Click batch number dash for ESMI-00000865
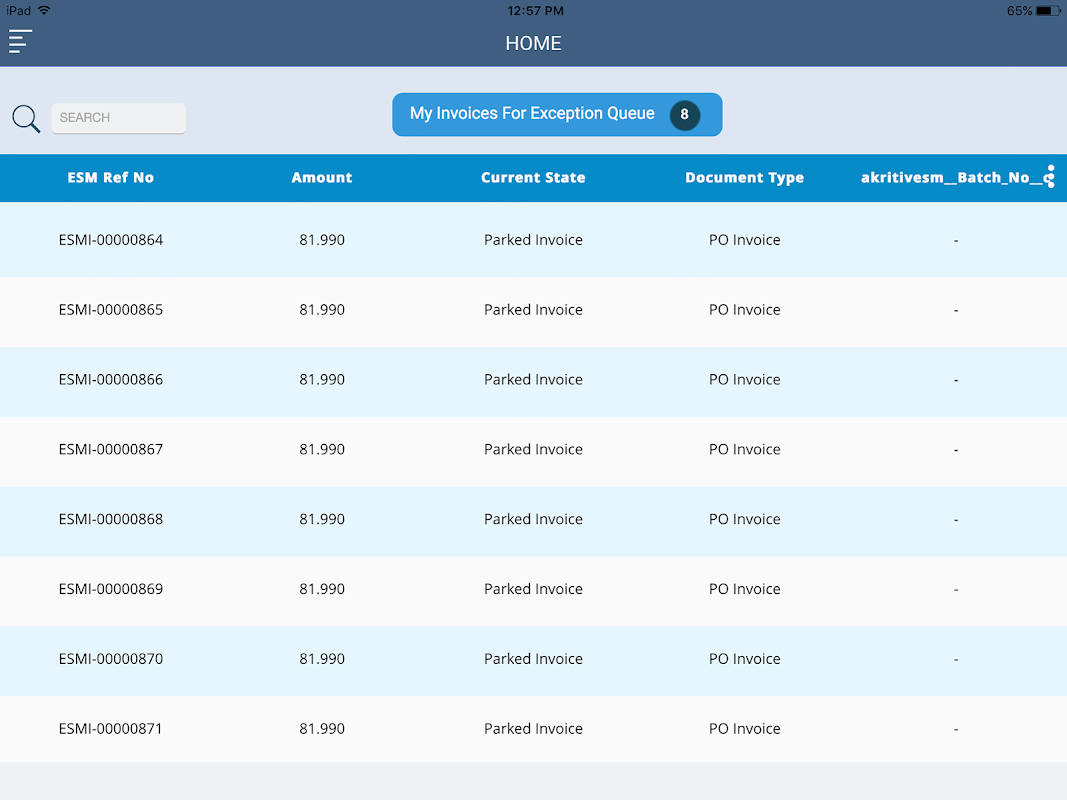The image size is (1067, 800). coord(956,310)
